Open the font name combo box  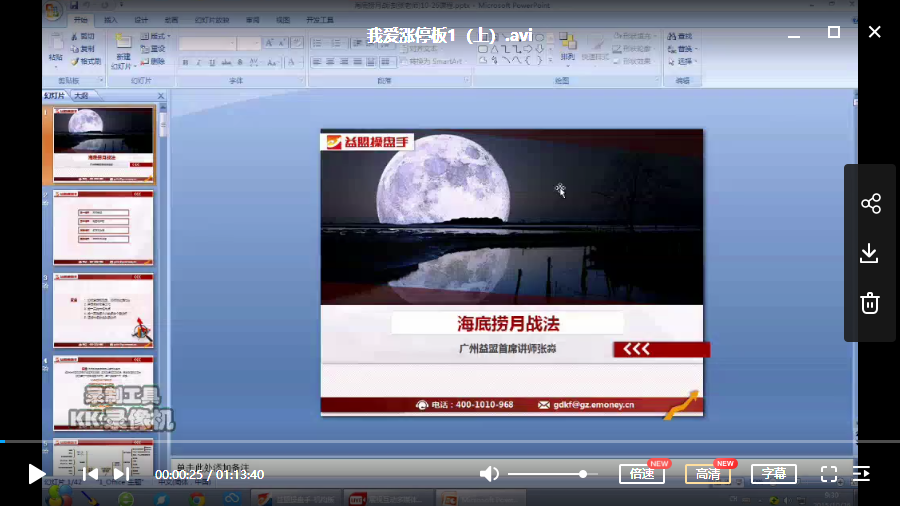click(x=207, y=44)
